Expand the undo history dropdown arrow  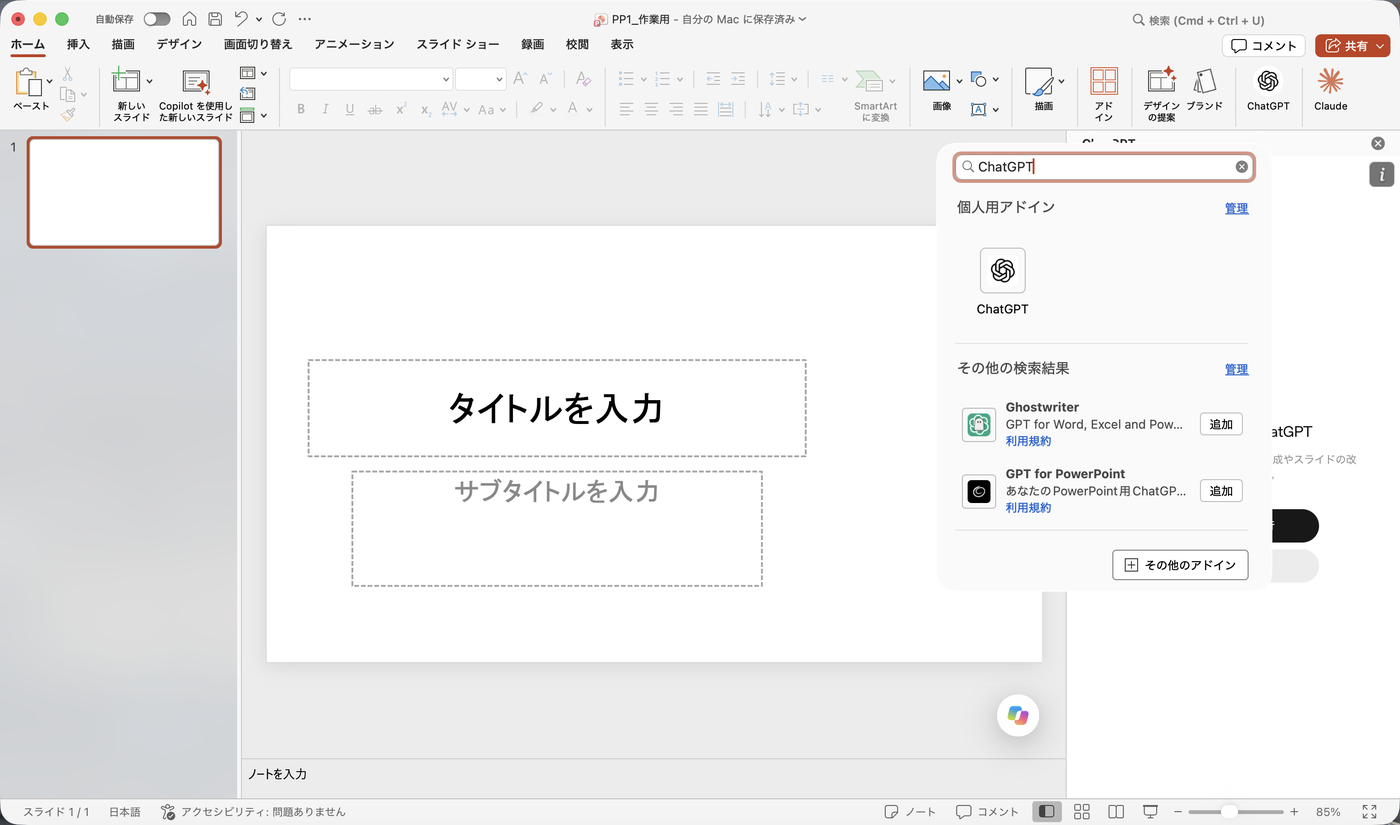pos(259,19)
